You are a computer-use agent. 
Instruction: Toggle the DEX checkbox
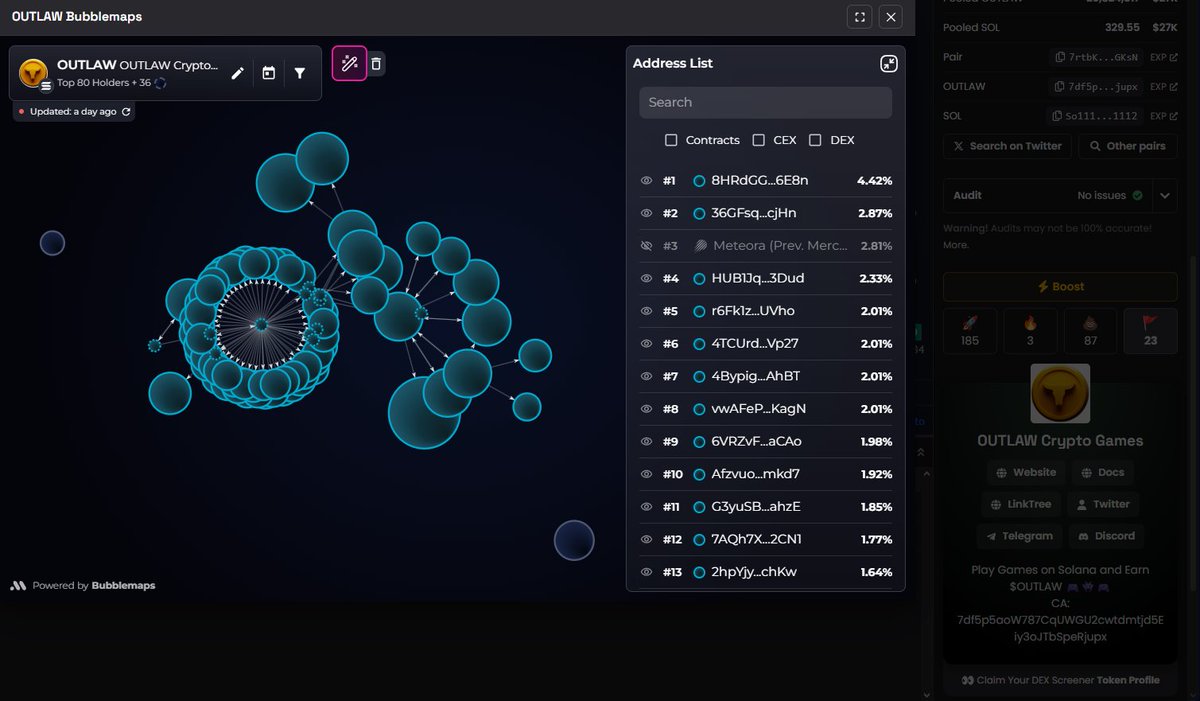point(816,140)
